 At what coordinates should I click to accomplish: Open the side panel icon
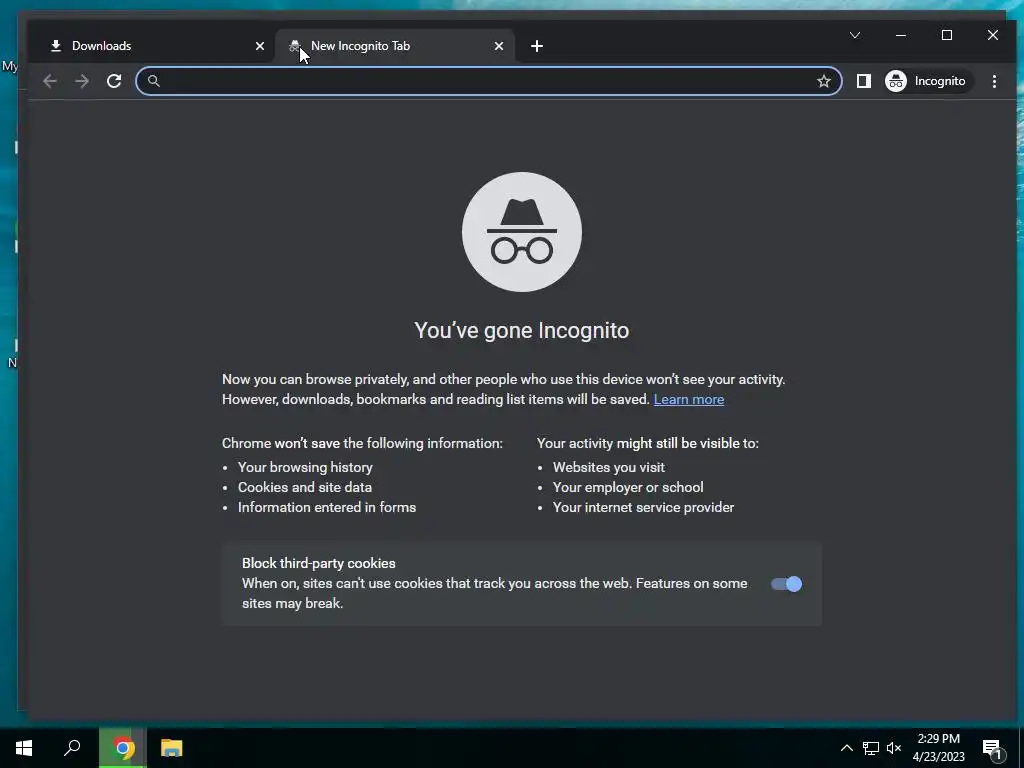[863, 81]
